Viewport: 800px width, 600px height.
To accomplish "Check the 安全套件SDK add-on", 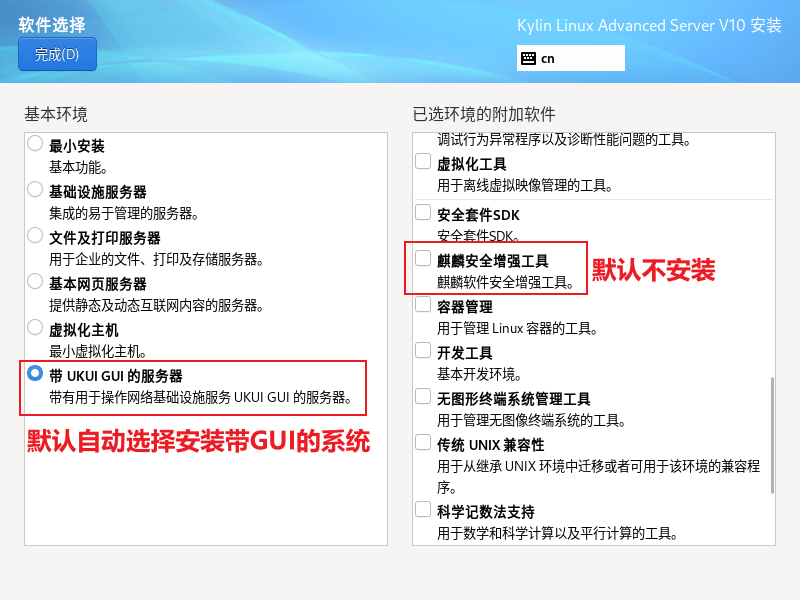I will click(423, 213).
